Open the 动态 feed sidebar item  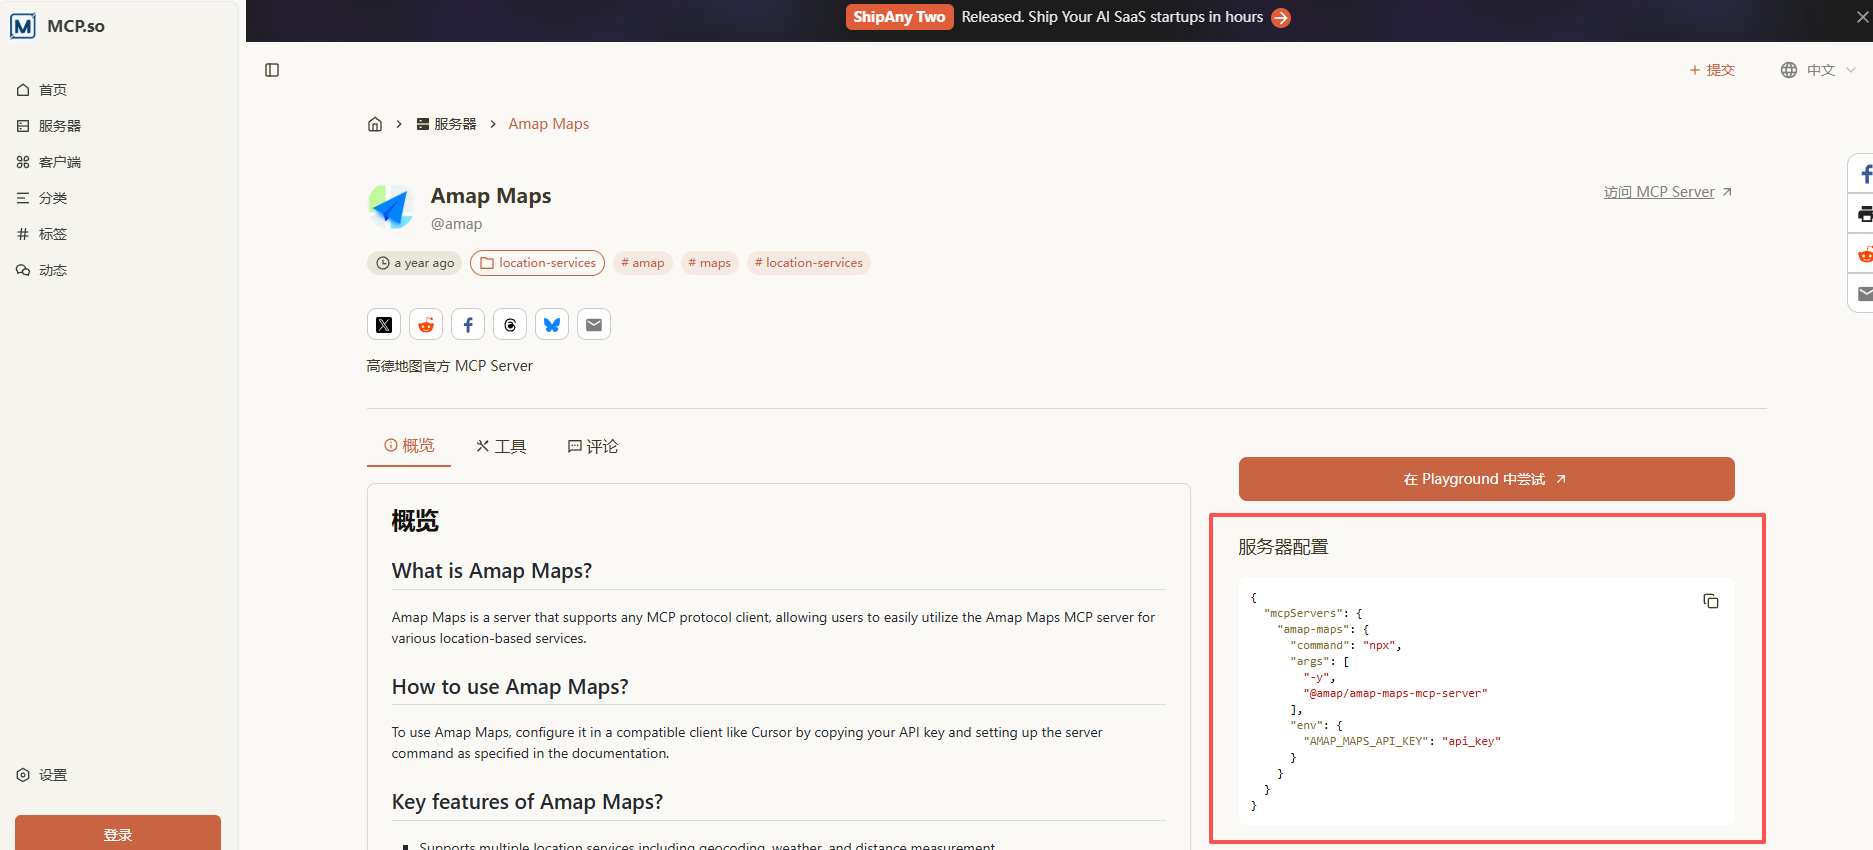42,270
